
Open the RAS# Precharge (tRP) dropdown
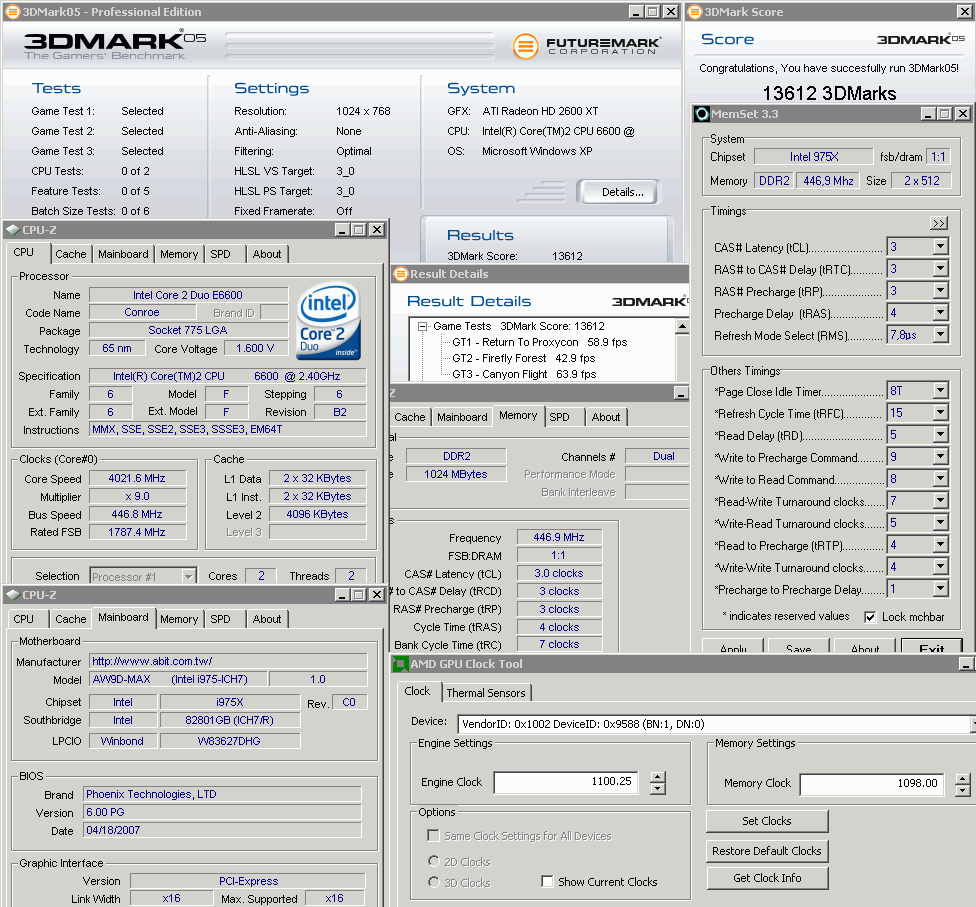[941, 291]
